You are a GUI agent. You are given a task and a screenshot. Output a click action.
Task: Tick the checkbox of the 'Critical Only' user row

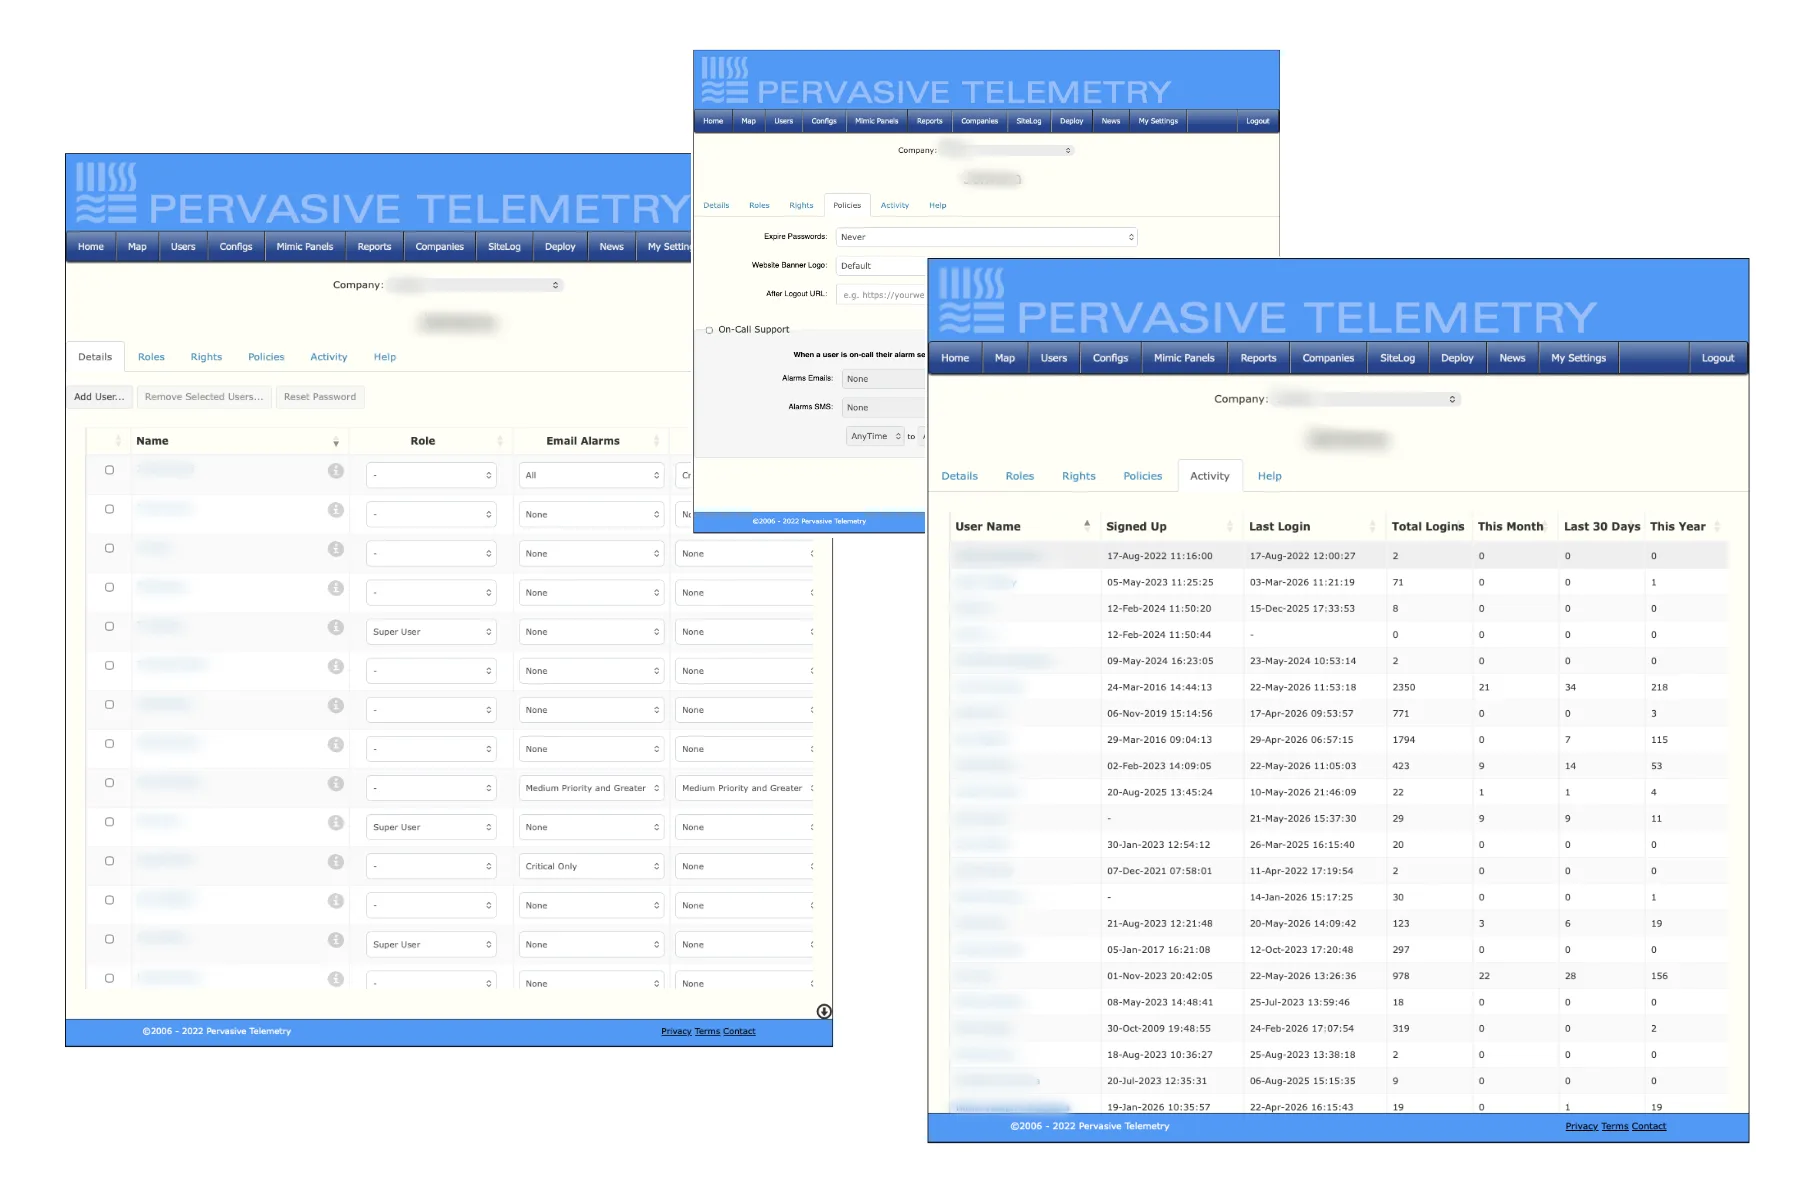pos(109,861)
